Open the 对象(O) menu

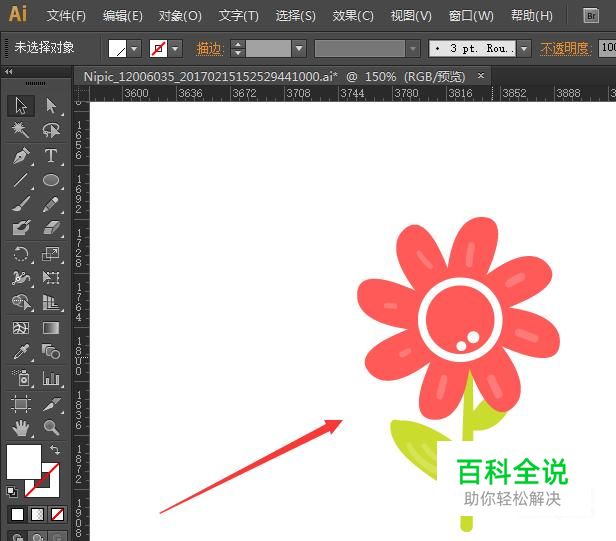pyautogui.click(x=180, y=16)
